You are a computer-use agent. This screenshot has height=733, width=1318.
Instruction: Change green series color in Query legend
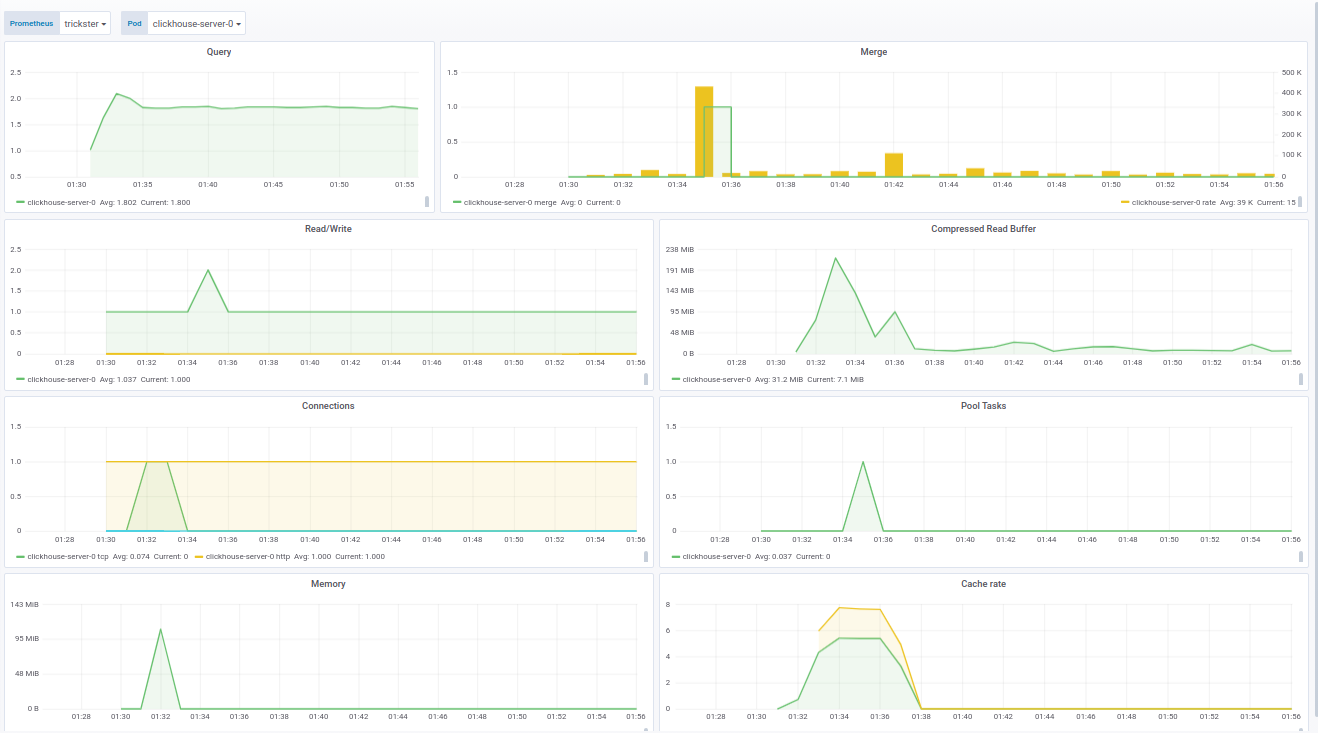[x=20, y=202]
